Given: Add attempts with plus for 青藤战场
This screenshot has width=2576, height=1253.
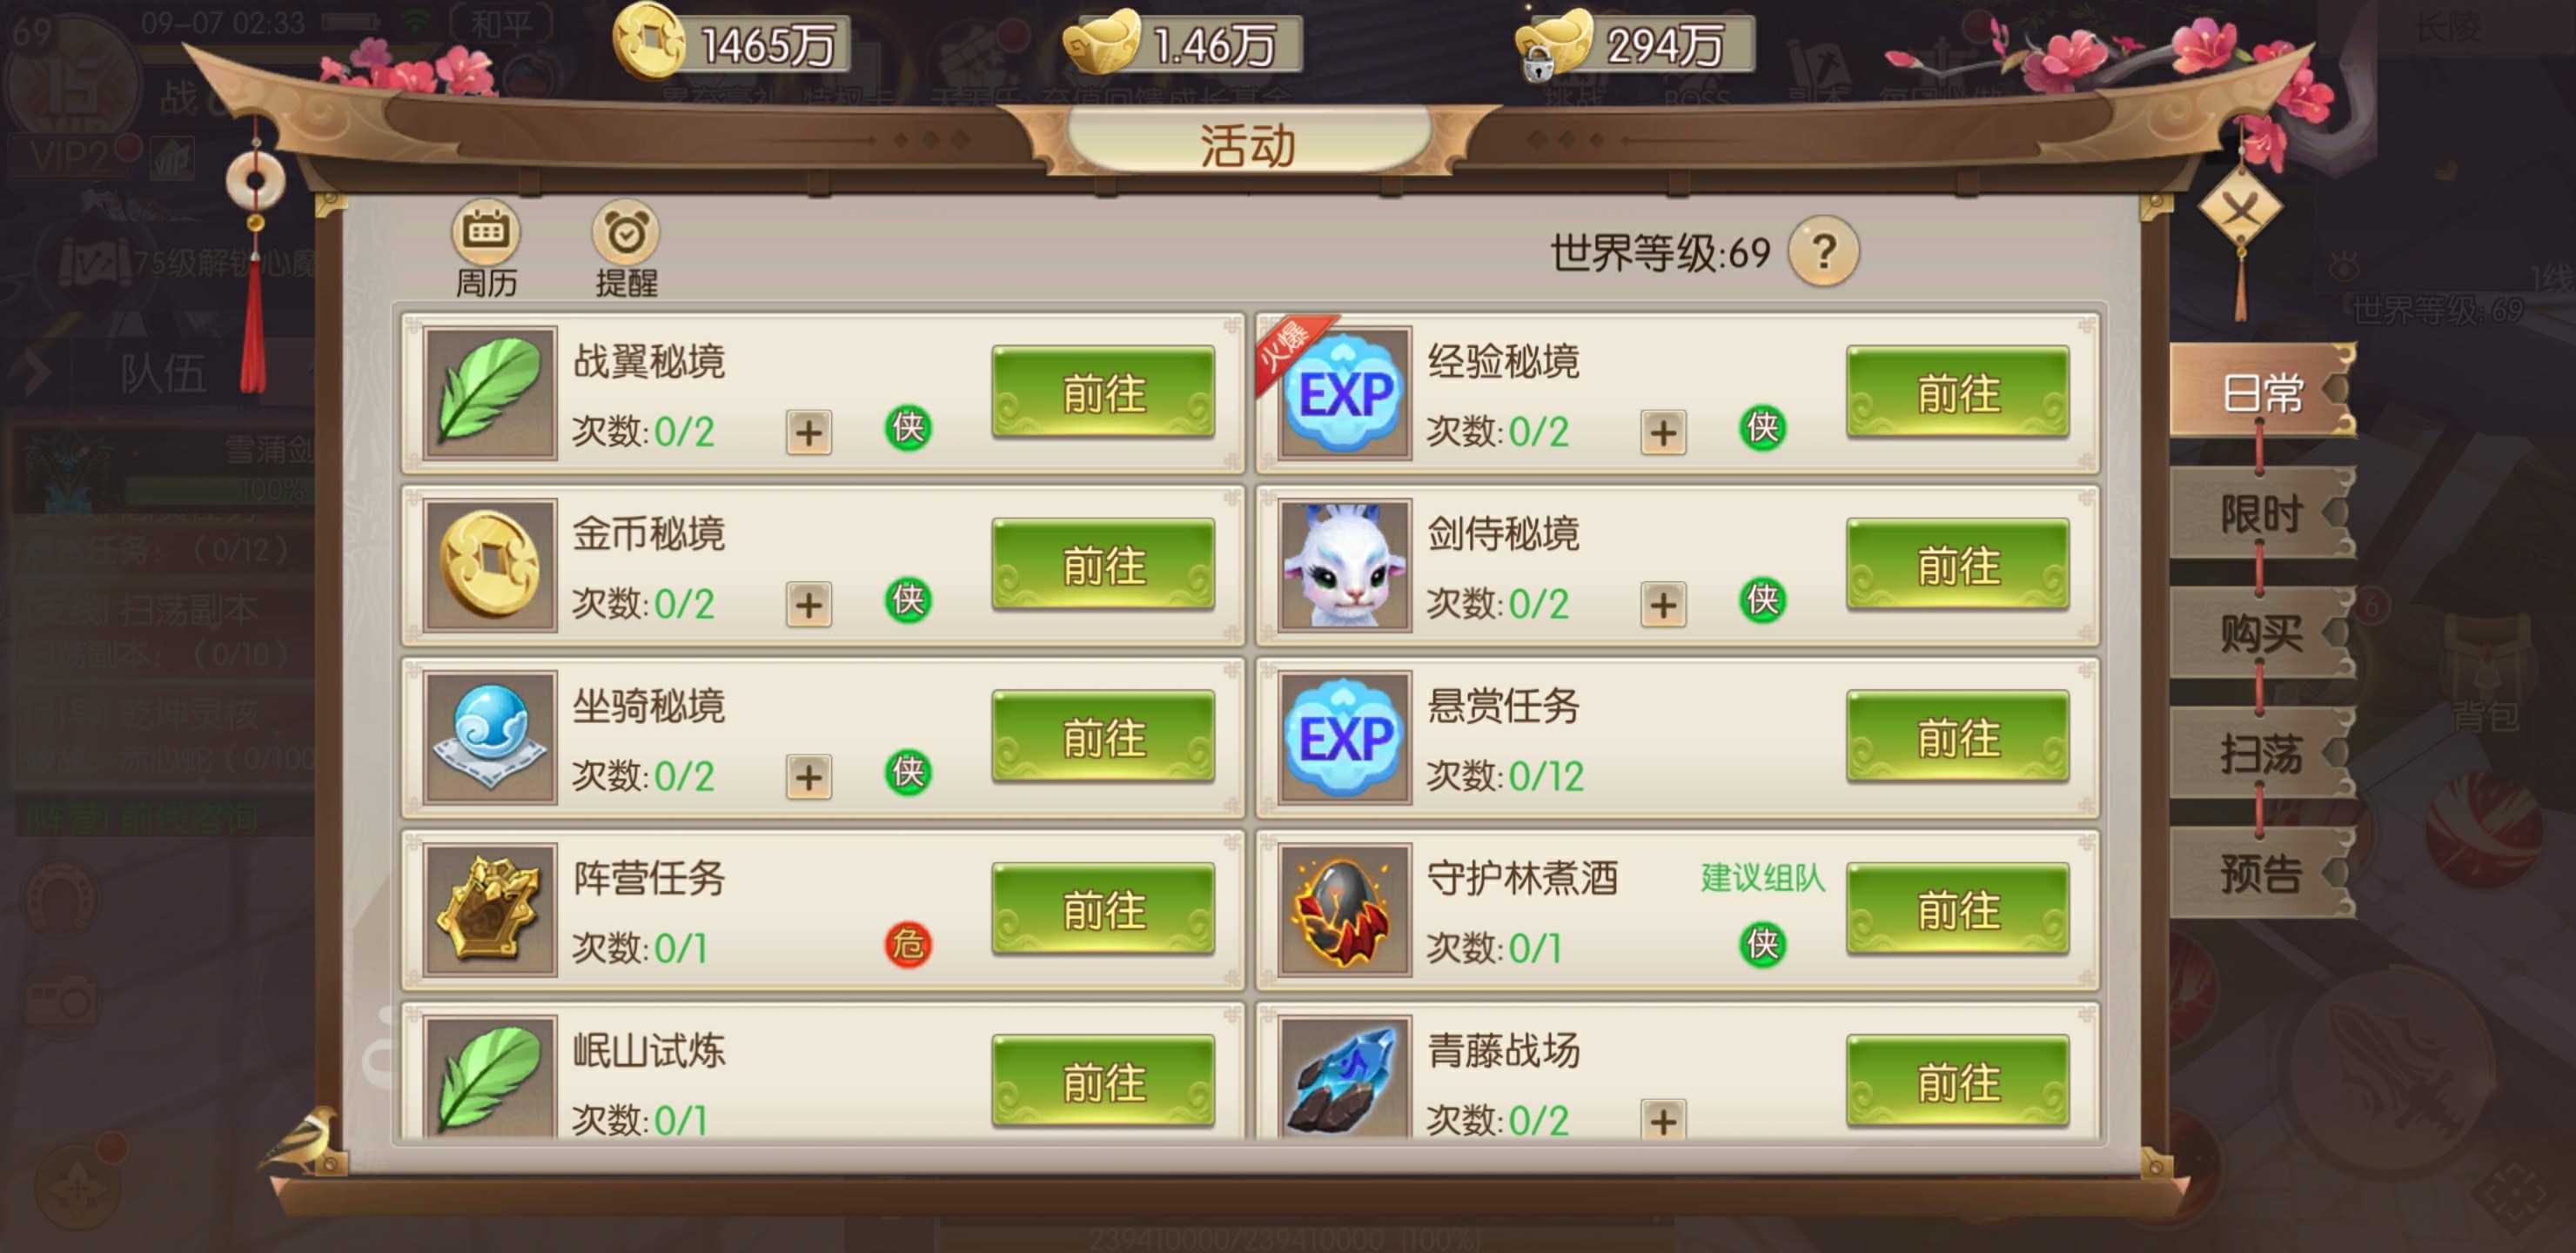Looking at the screenshot, I should click(x=1663, y=1120).
